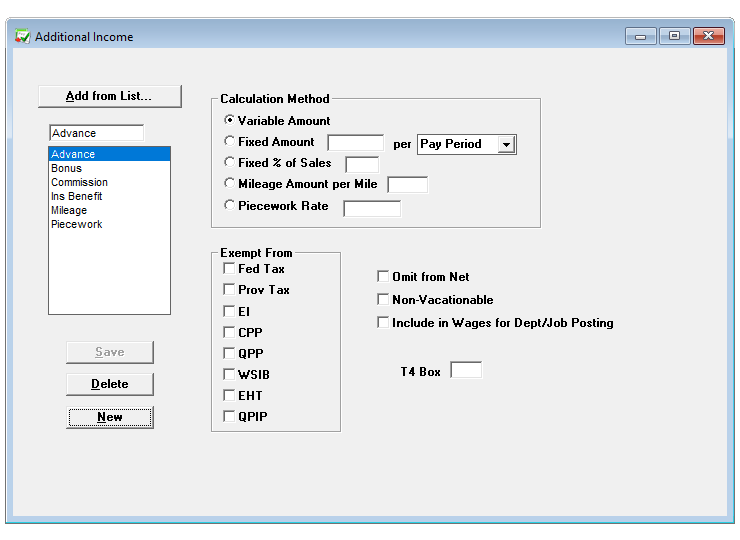The width and height of the screenshot is (740, 540).
Task: Create a New income item
Action: 110,417
